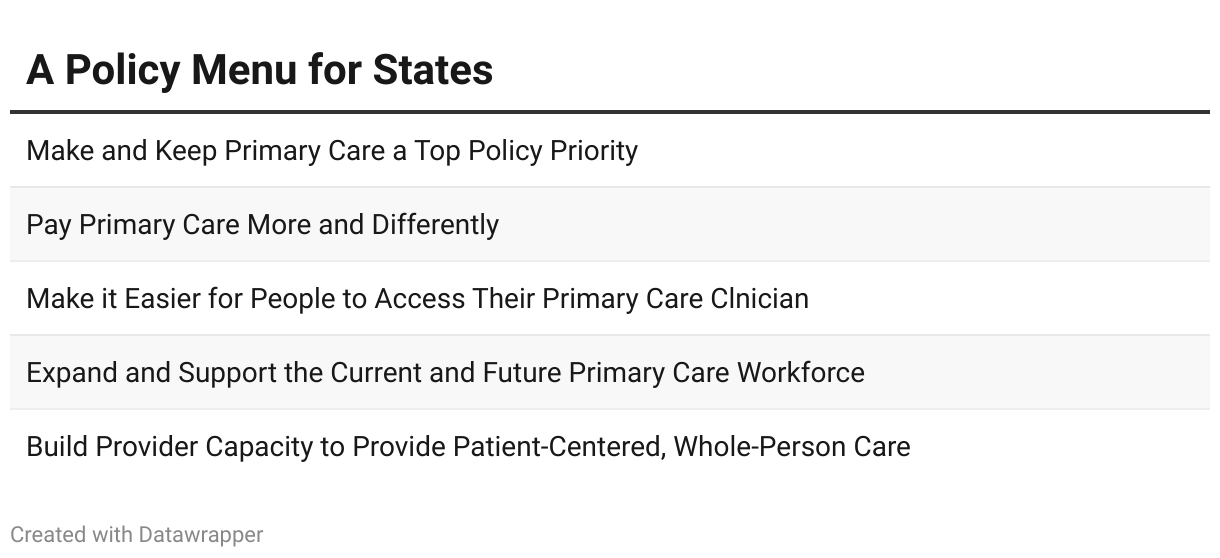Select the "Expand and Support" workforce row
1220x558 pixels.
tap(610, 372)
